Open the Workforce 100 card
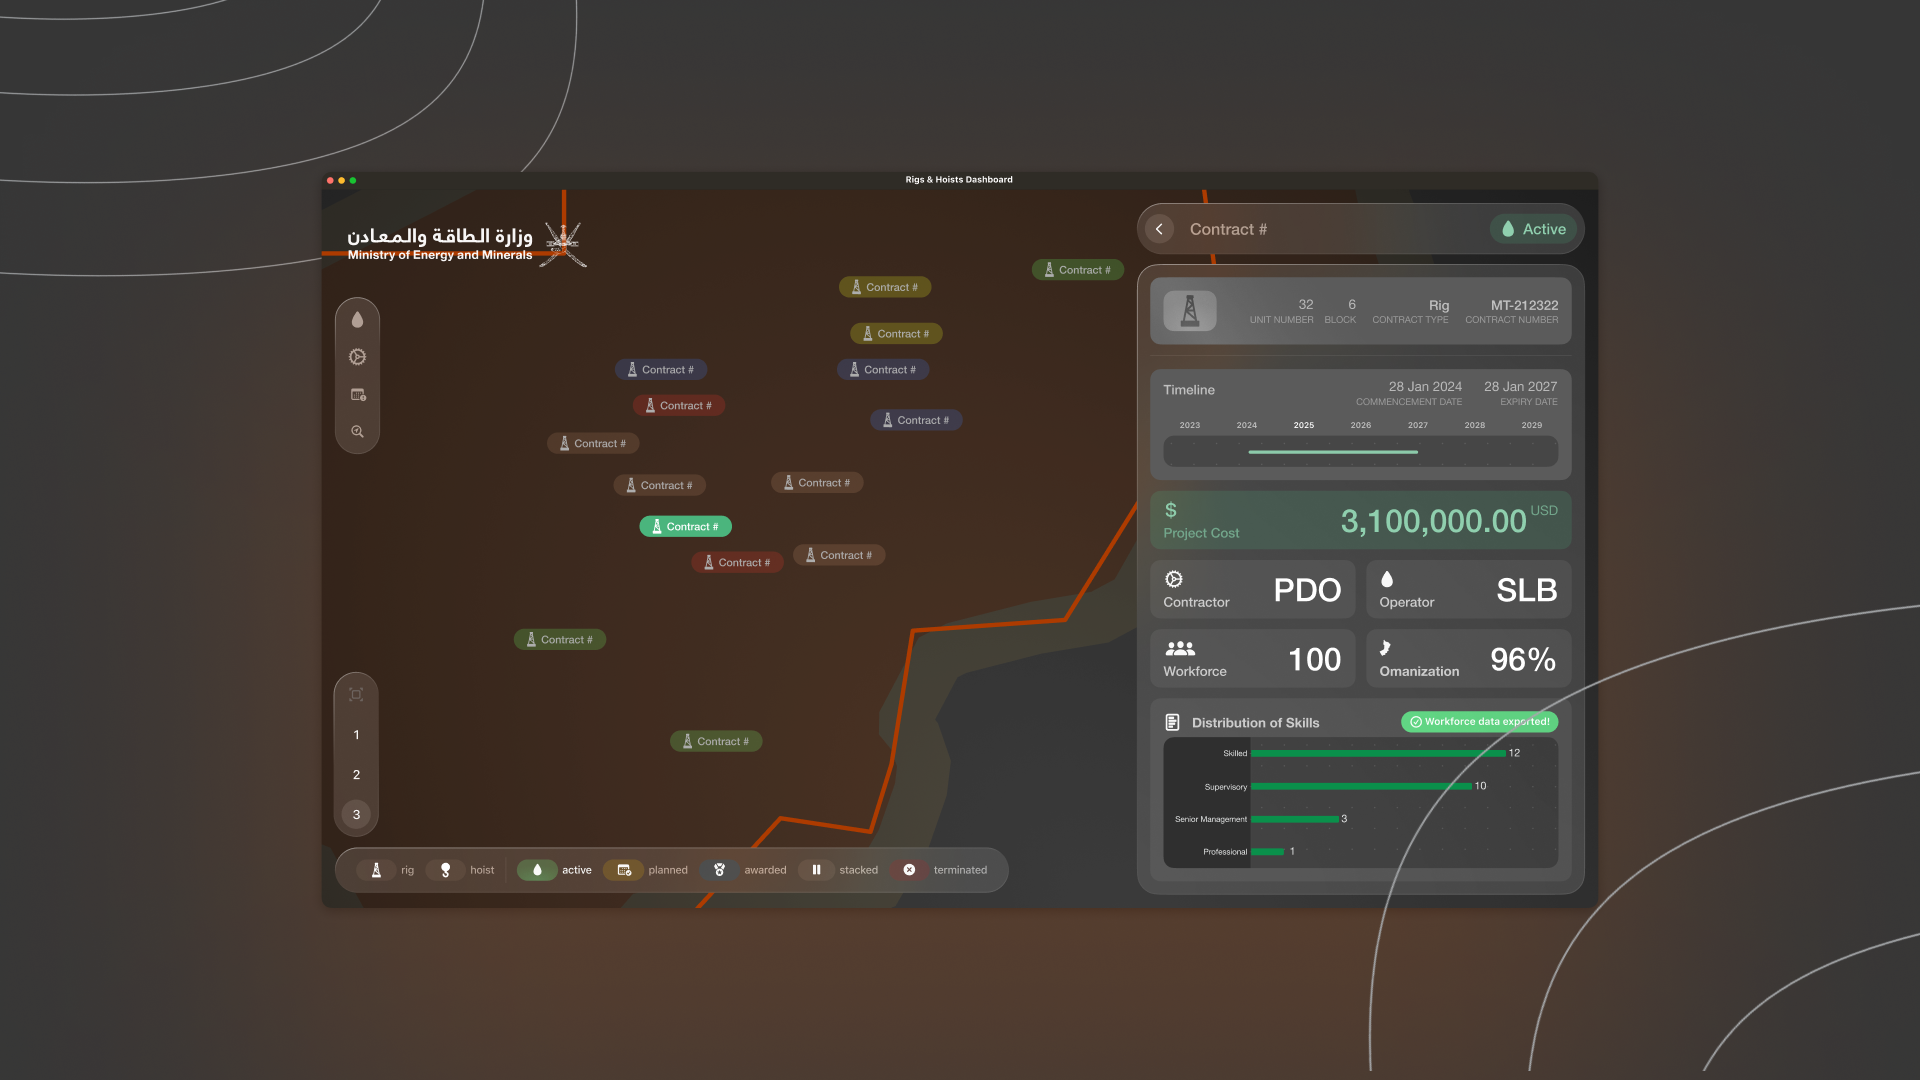Viewport: 1920px width, 1080px height. (1253, 658)
